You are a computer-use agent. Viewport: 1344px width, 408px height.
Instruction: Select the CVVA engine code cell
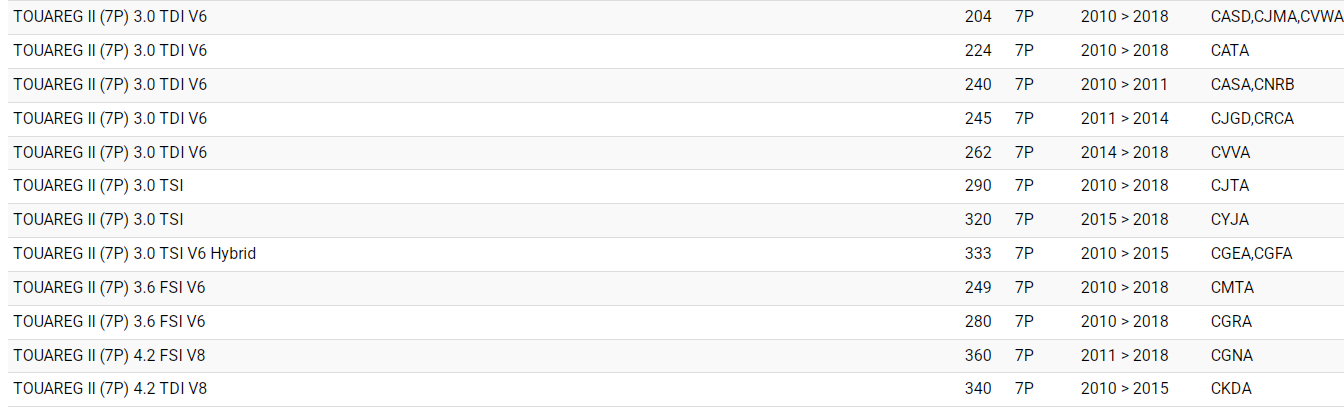pyautogui.click(x=1230, y=153)
